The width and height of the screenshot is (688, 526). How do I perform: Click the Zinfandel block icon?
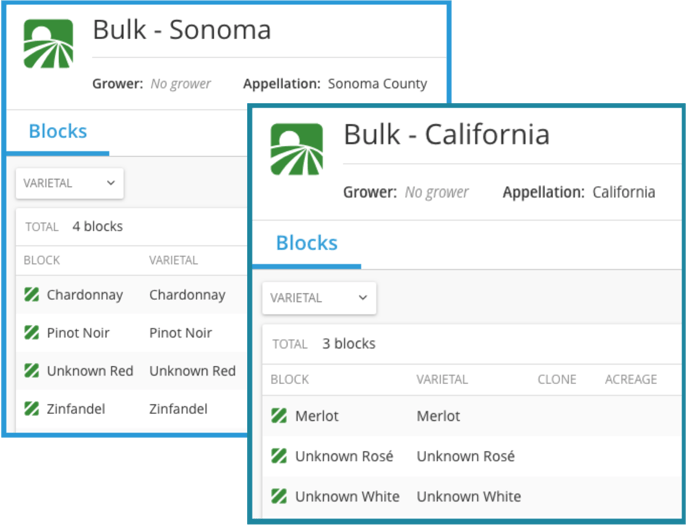(x=32, y=409)
